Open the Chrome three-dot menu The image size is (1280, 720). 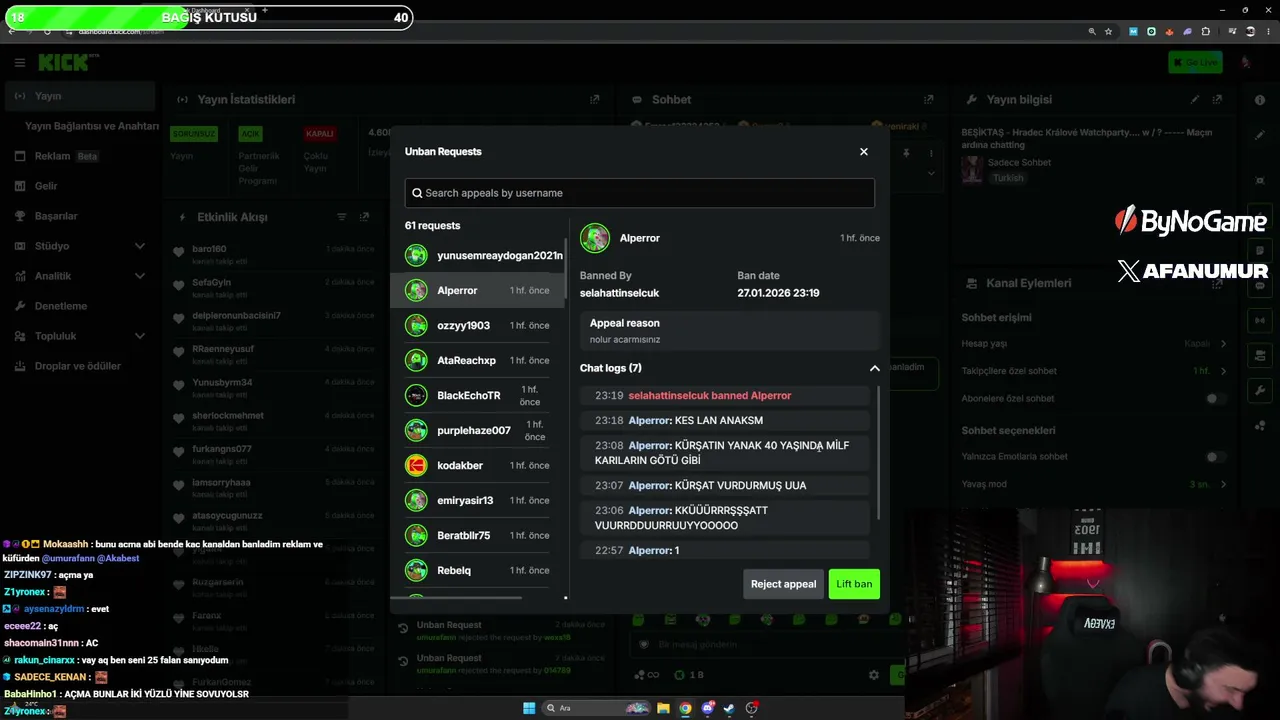point(1266,31)
